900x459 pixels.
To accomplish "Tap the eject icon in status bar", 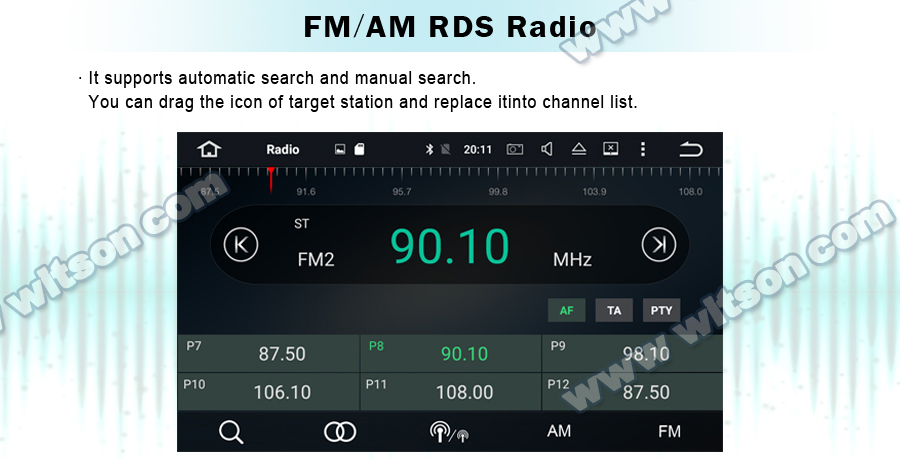I will [x=579, y=149].
